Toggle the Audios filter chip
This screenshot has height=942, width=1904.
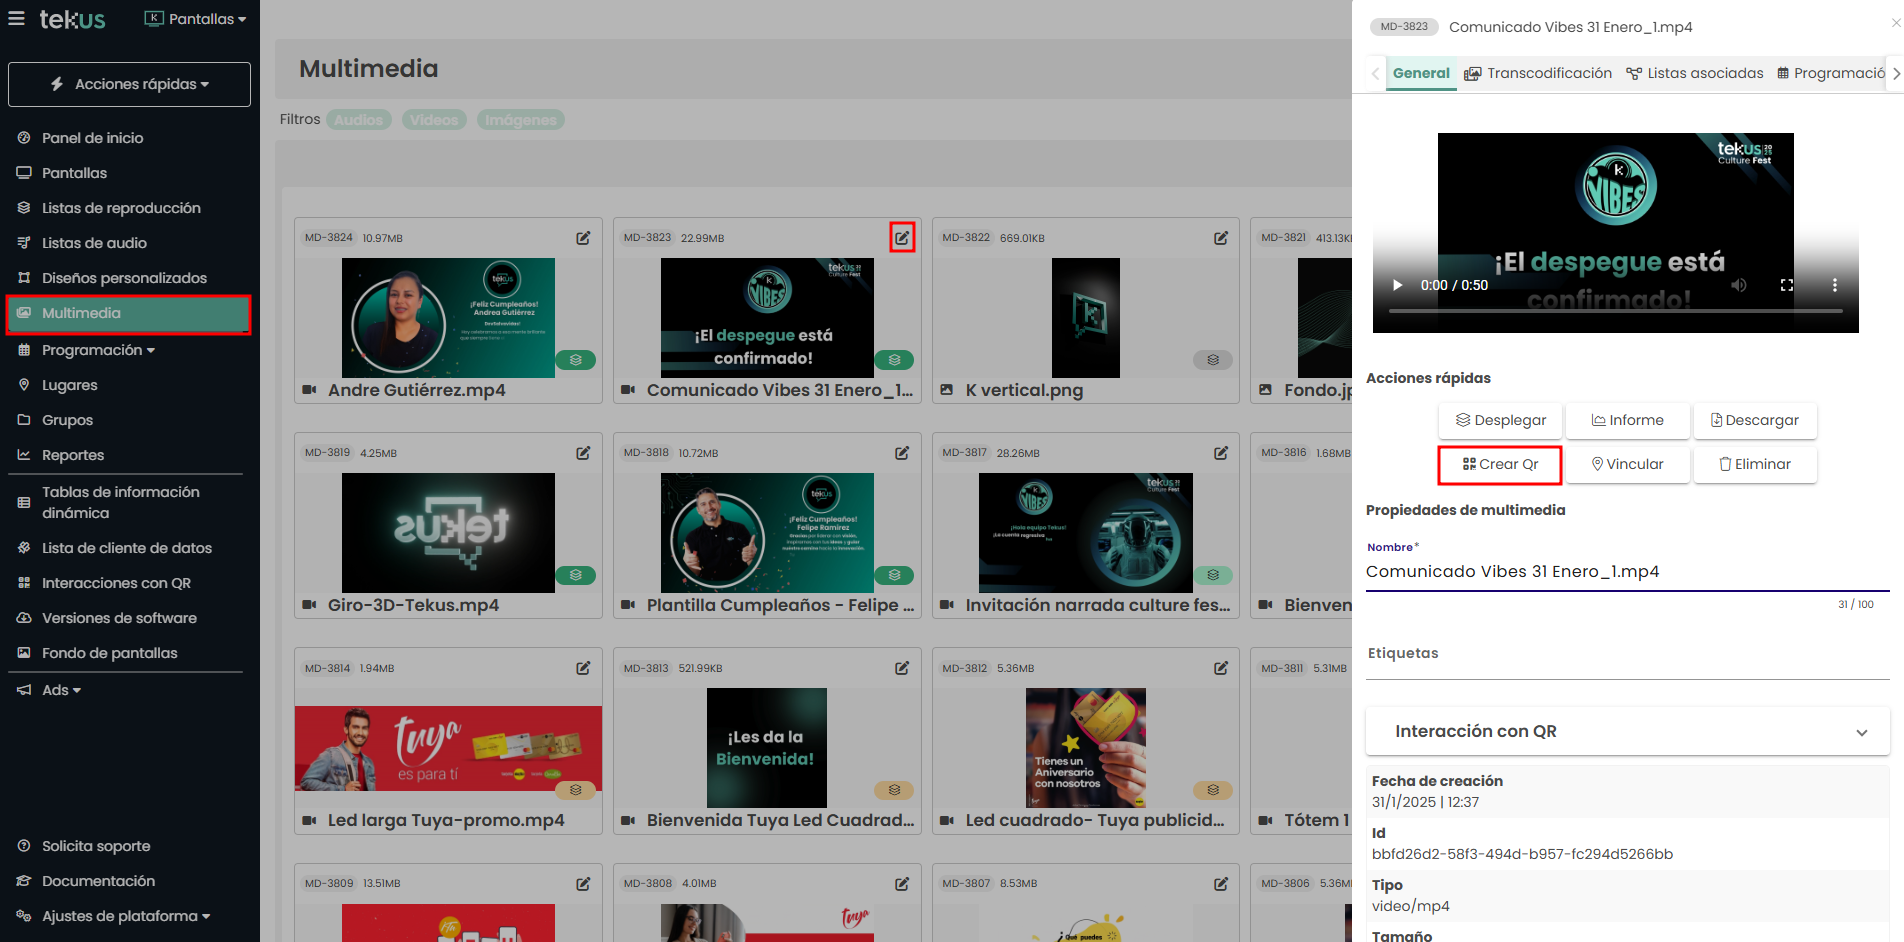pyautogui.click(x=358, y=120)
